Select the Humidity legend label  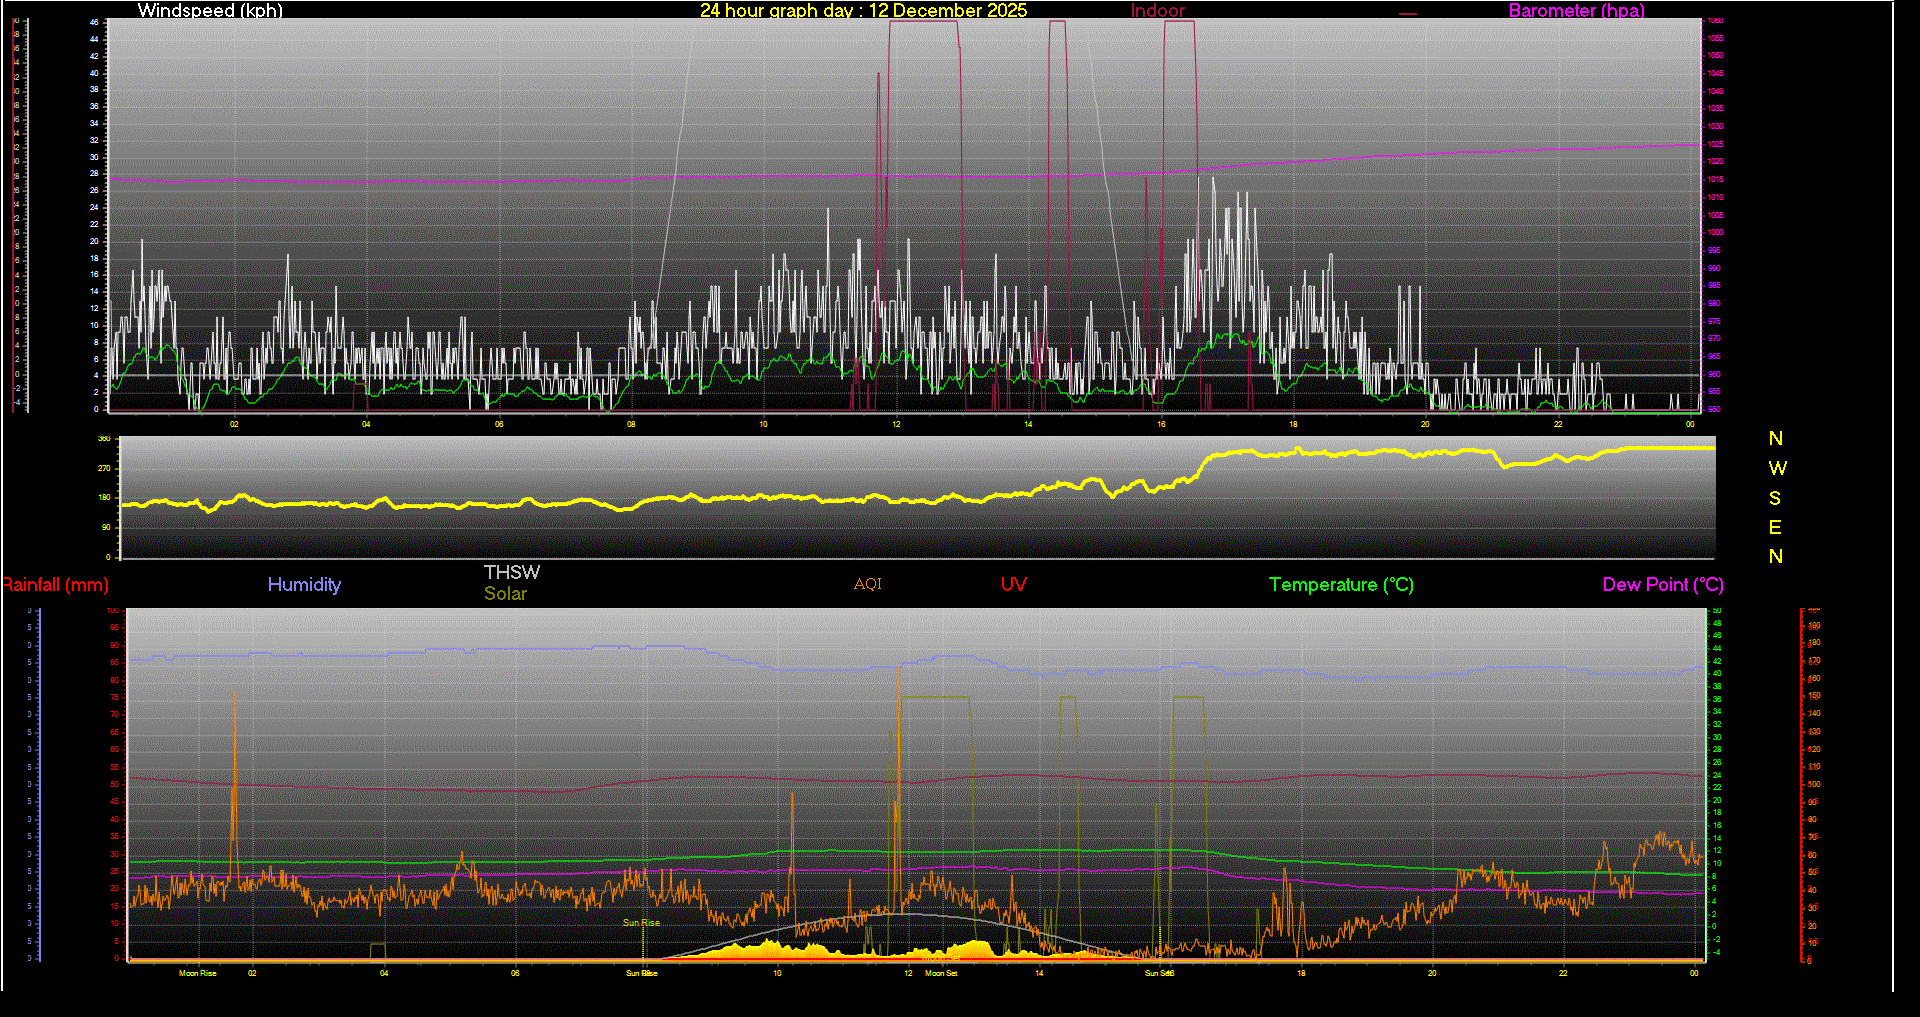click(304, 585)
